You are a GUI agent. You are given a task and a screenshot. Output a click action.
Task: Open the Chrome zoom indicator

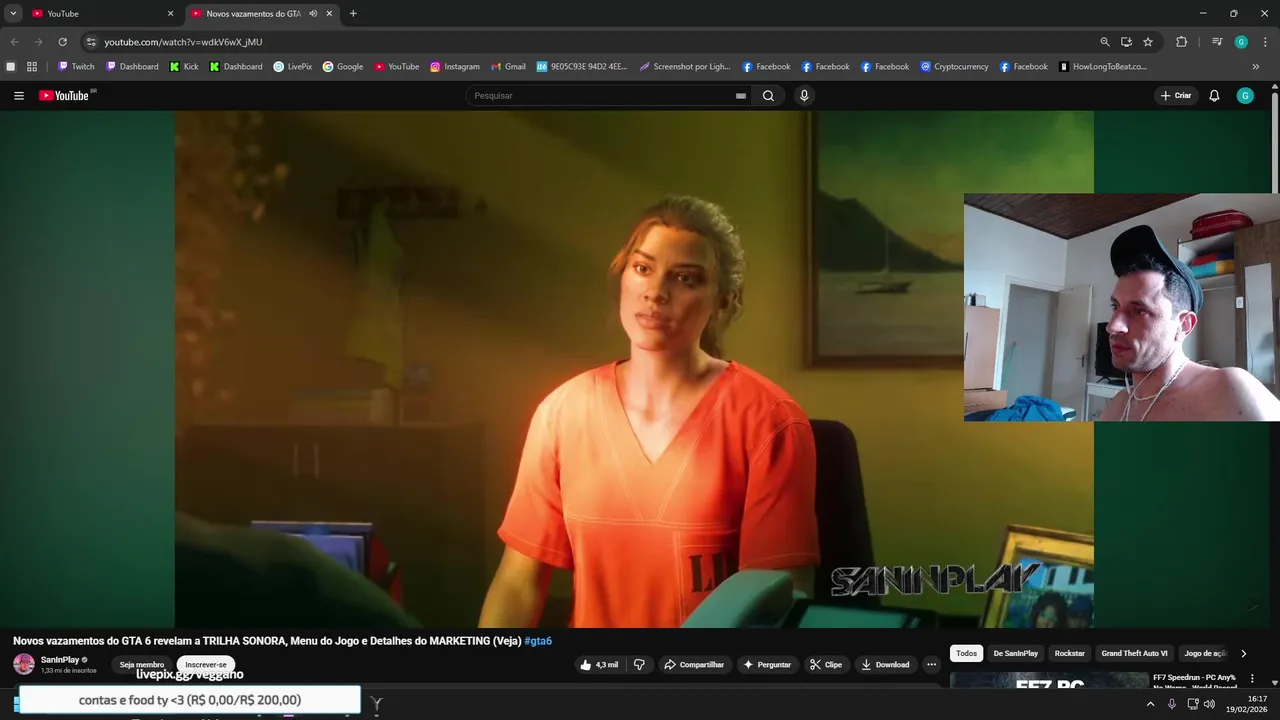point(1105,42)
